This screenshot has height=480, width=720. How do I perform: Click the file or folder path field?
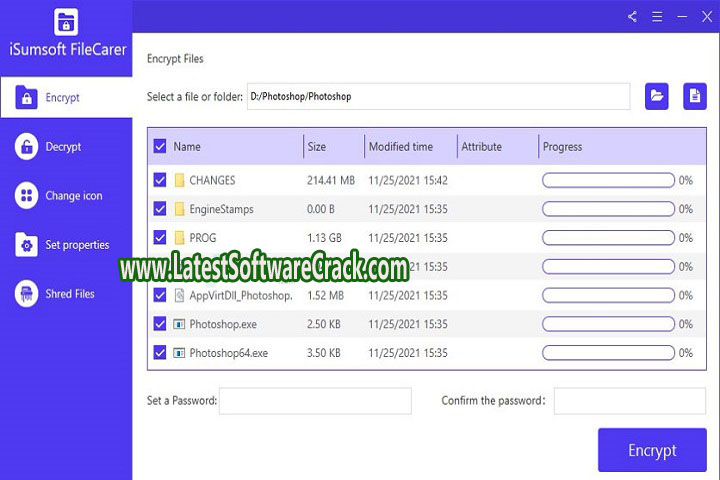439,96
